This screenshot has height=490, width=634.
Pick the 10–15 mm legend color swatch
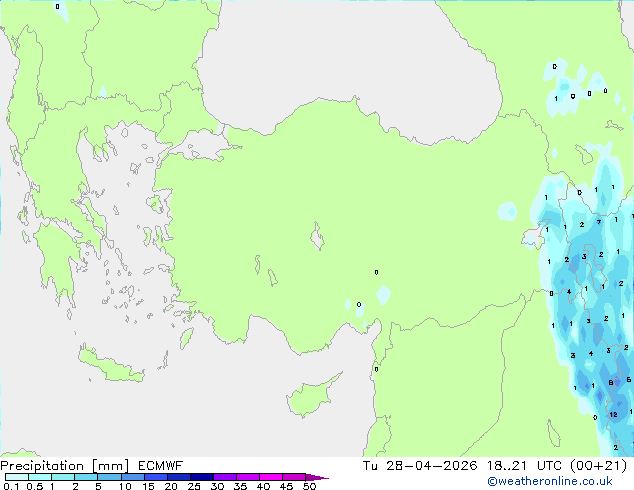tap(132, 477)
